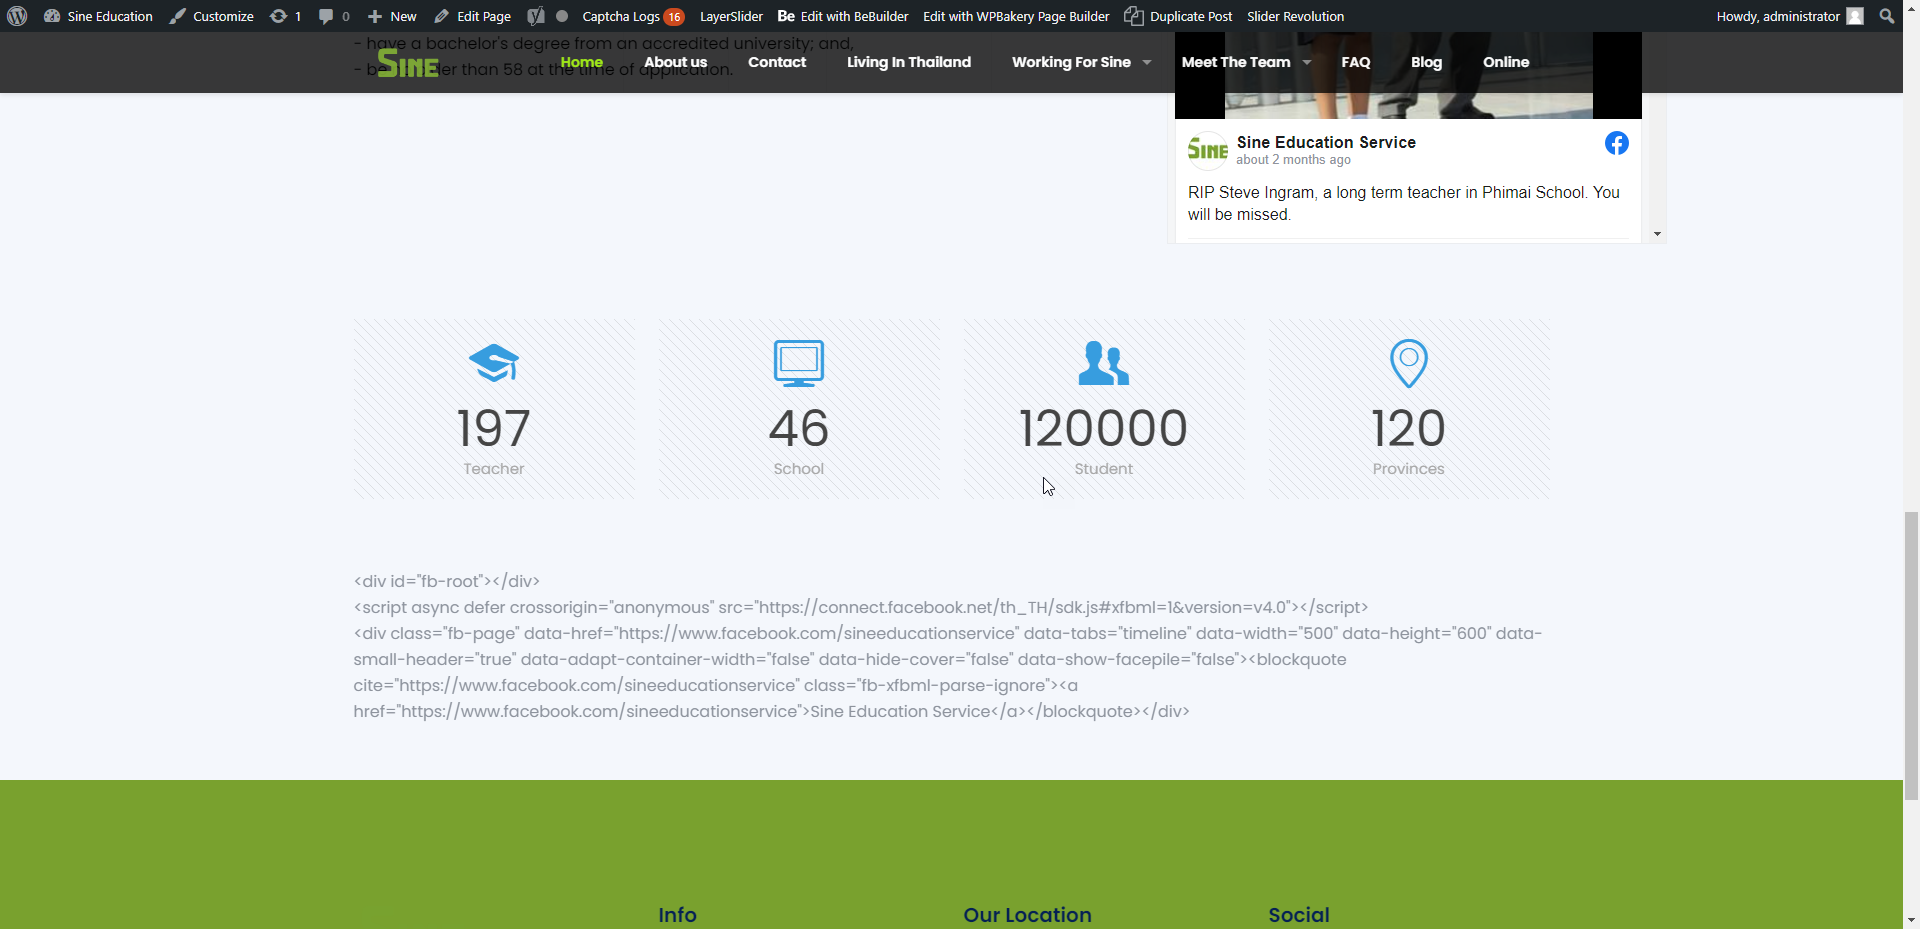
Task: Open the Blog nav link
Action: 1426,62
